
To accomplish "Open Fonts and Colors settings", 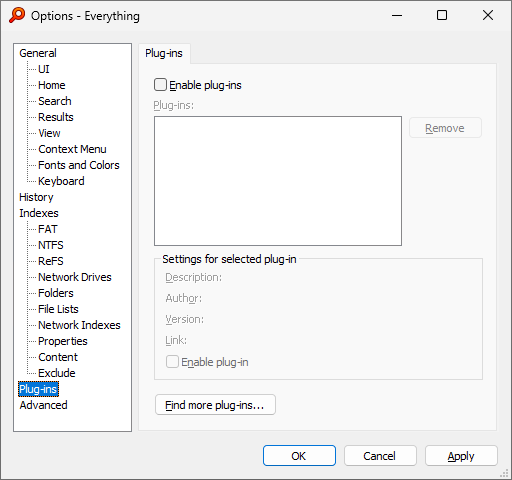I will [79, 165].
